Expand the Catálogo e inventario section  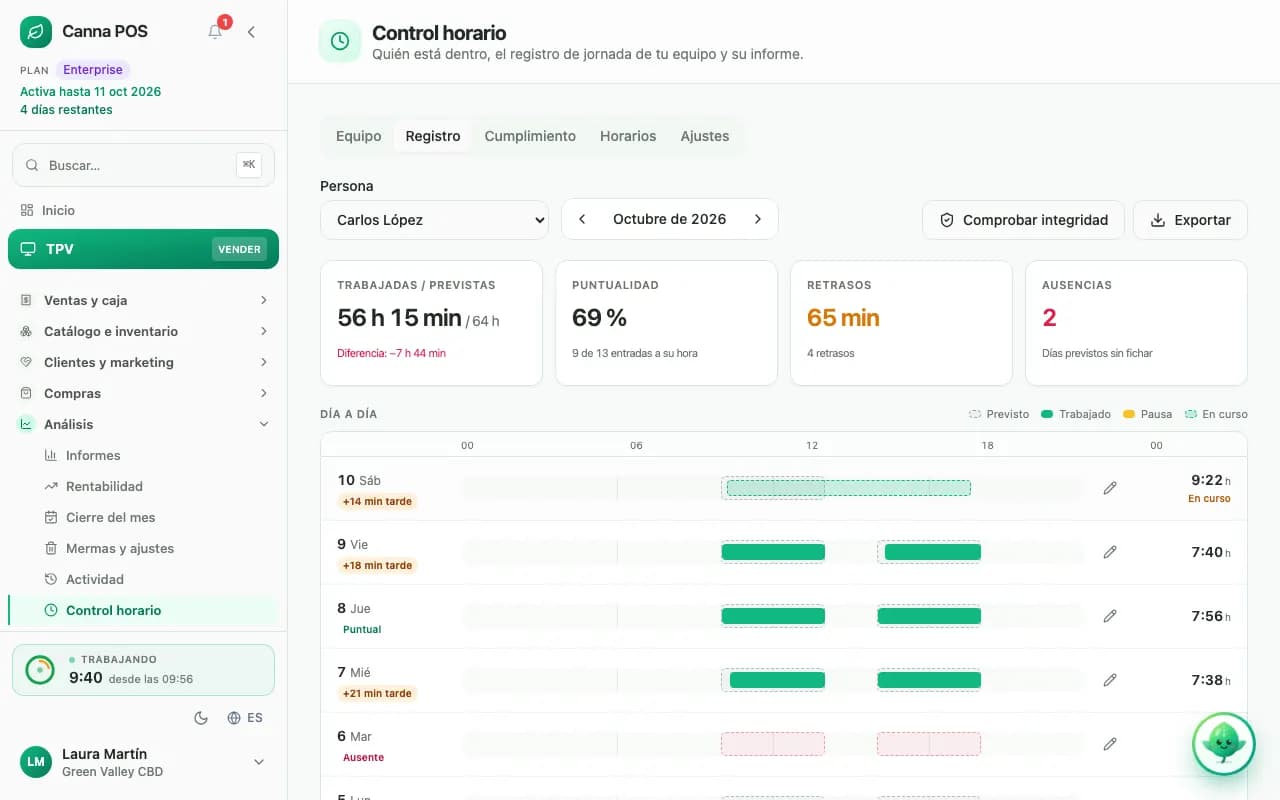point(143,331)
